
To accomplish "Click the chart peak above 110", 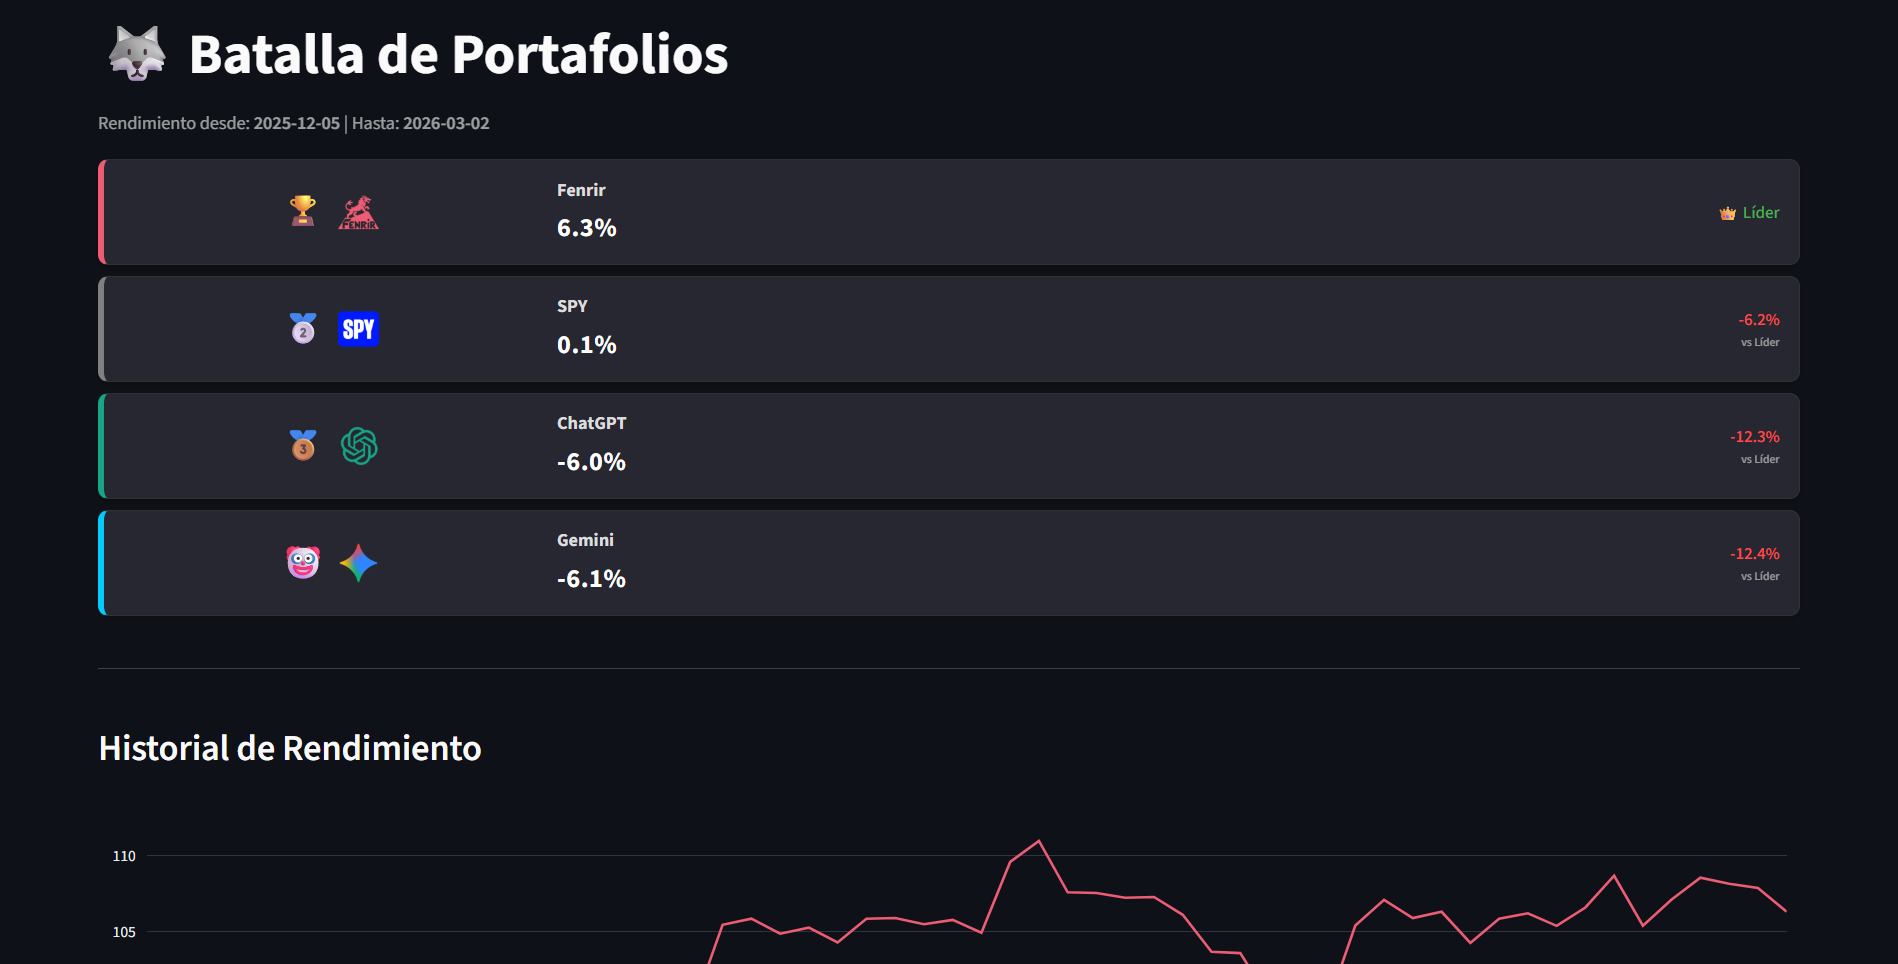I will (x=1039, y=841).
